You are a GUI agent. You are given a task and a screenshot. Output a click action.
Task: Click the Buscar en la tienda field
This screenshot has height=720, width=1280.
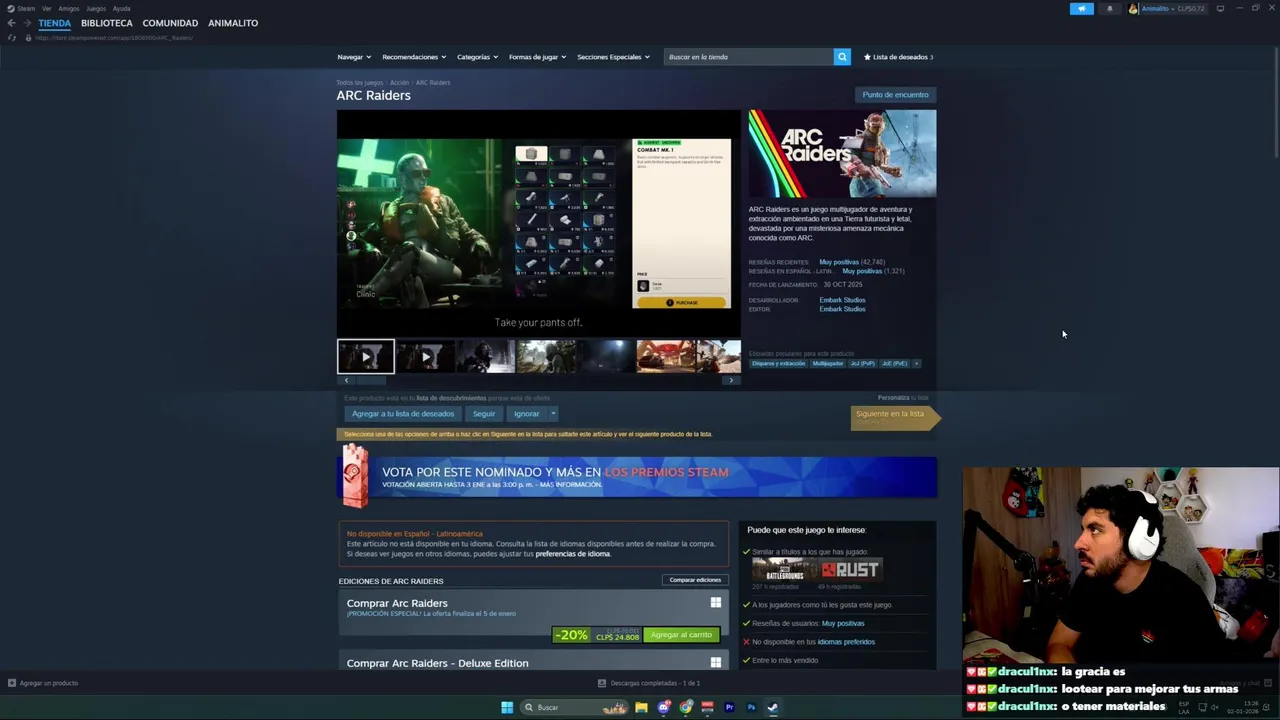click(x=749, y=57)
